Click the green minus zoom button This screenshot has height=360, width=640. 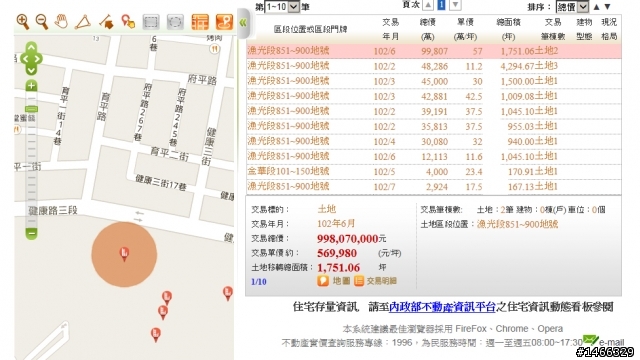tap(31, 233)
